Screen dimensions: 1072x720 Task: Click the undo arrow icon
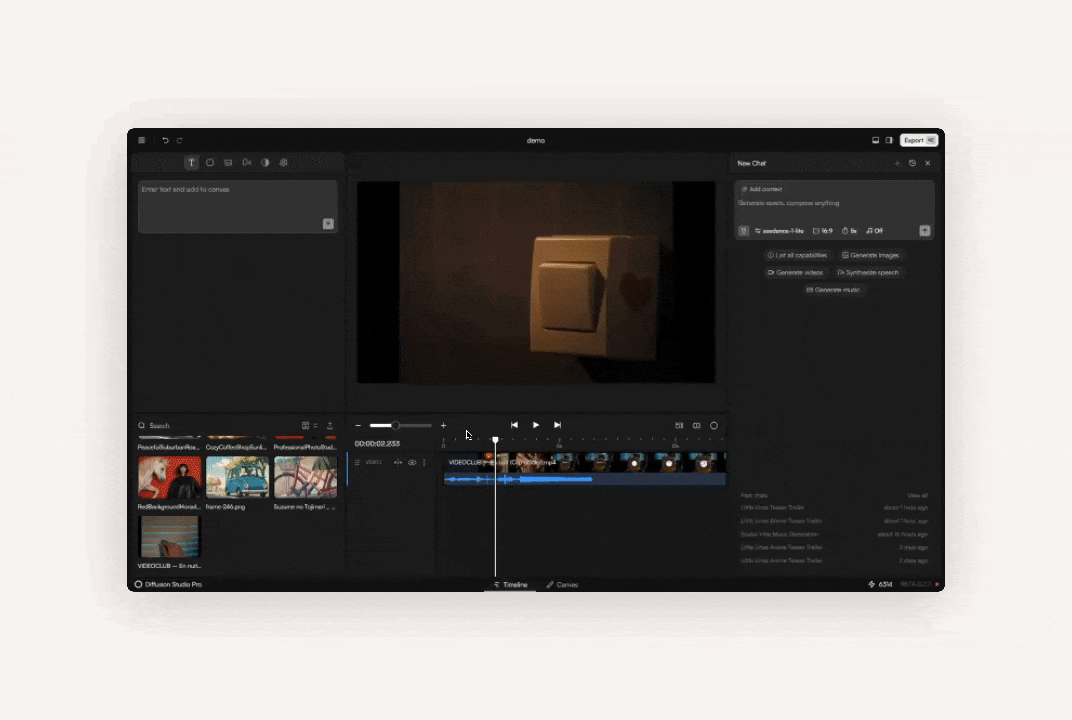coord(165,140)
